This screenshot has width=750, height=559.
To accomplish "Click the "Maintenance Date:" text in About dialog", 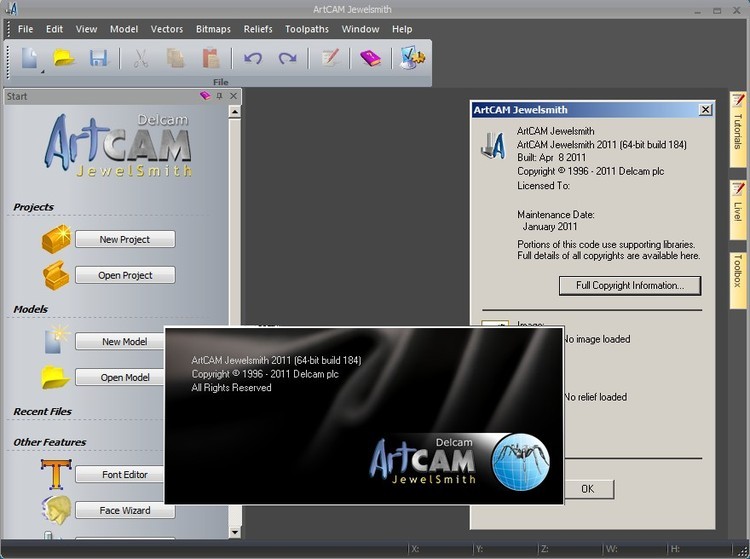I will click(x=555, y=215).
